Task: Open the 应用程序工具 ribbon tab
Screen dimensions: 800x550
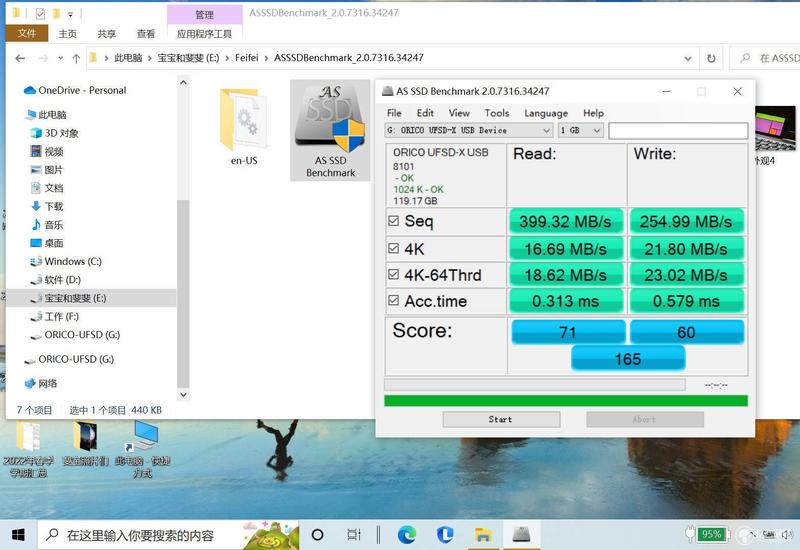Action: (x=204, y=34)
